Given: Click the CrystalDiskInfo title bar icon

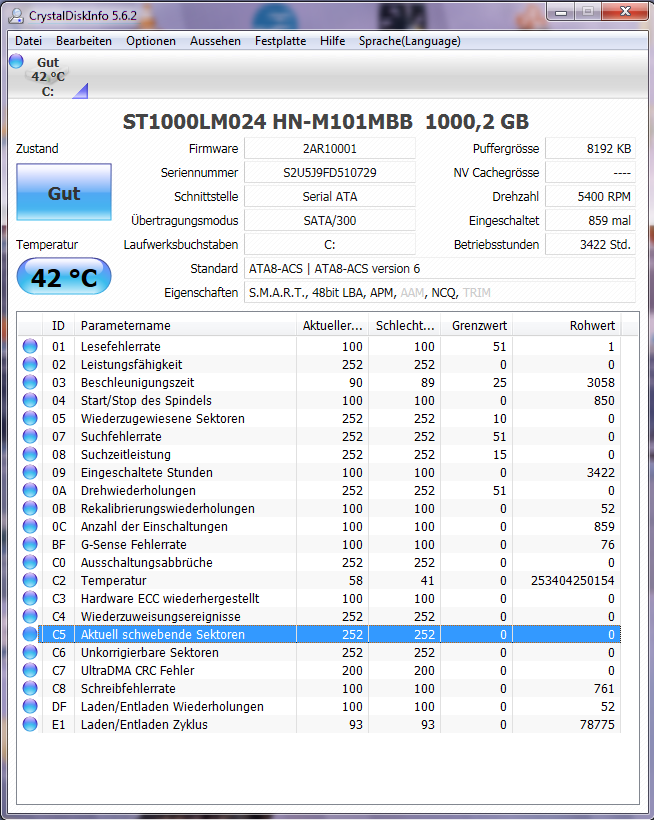Looking at the screenshot, I should click(x=16, y=16).
